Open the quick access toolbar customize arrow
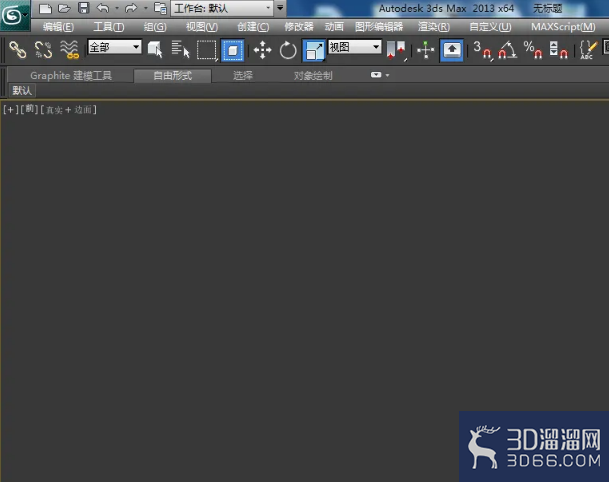Viewport: 609px width, 482px height. coord(280,8)
